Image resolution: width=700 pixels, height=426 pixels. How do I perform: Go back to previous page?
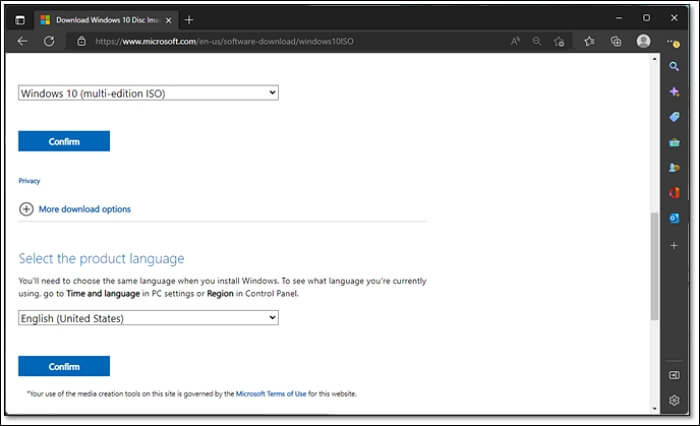(22, 42)
